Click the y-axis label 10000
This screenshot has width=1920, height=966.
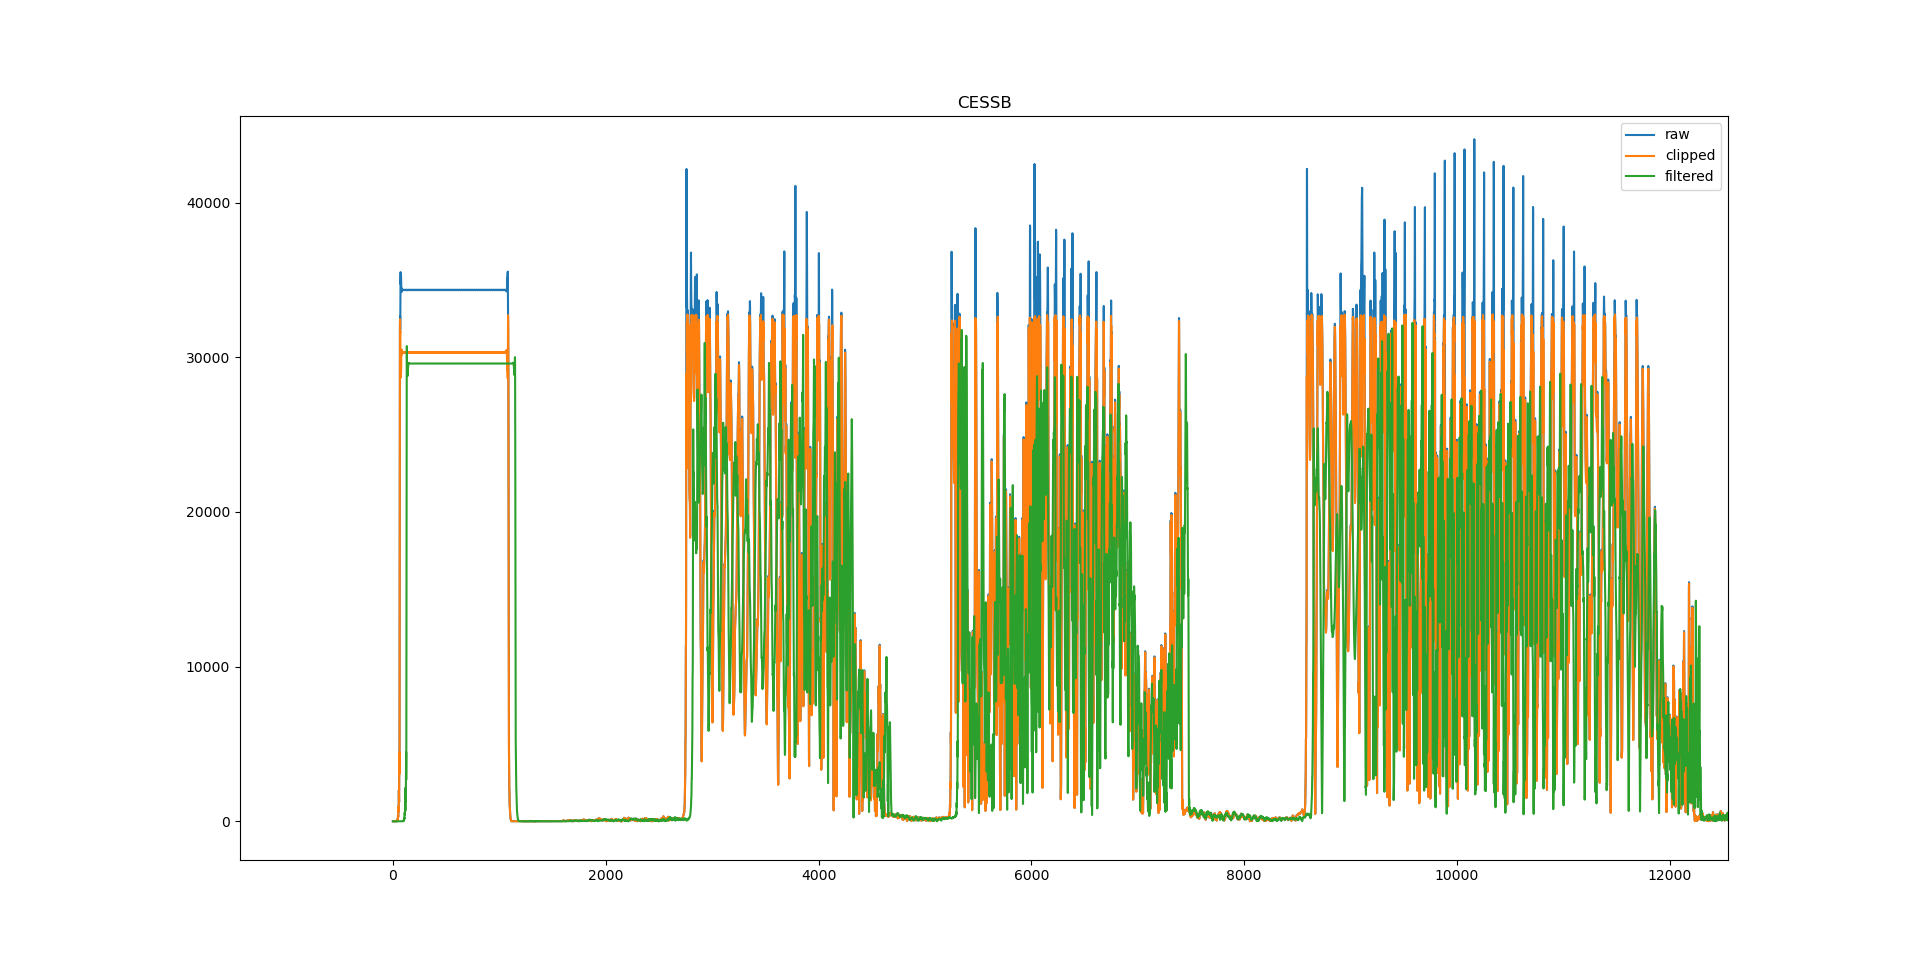coord(210,667)
